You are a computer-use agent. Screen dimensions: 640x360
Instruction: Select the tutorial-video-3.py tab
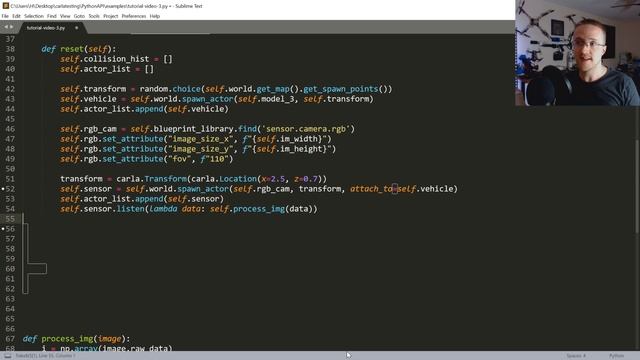[46, 28]
